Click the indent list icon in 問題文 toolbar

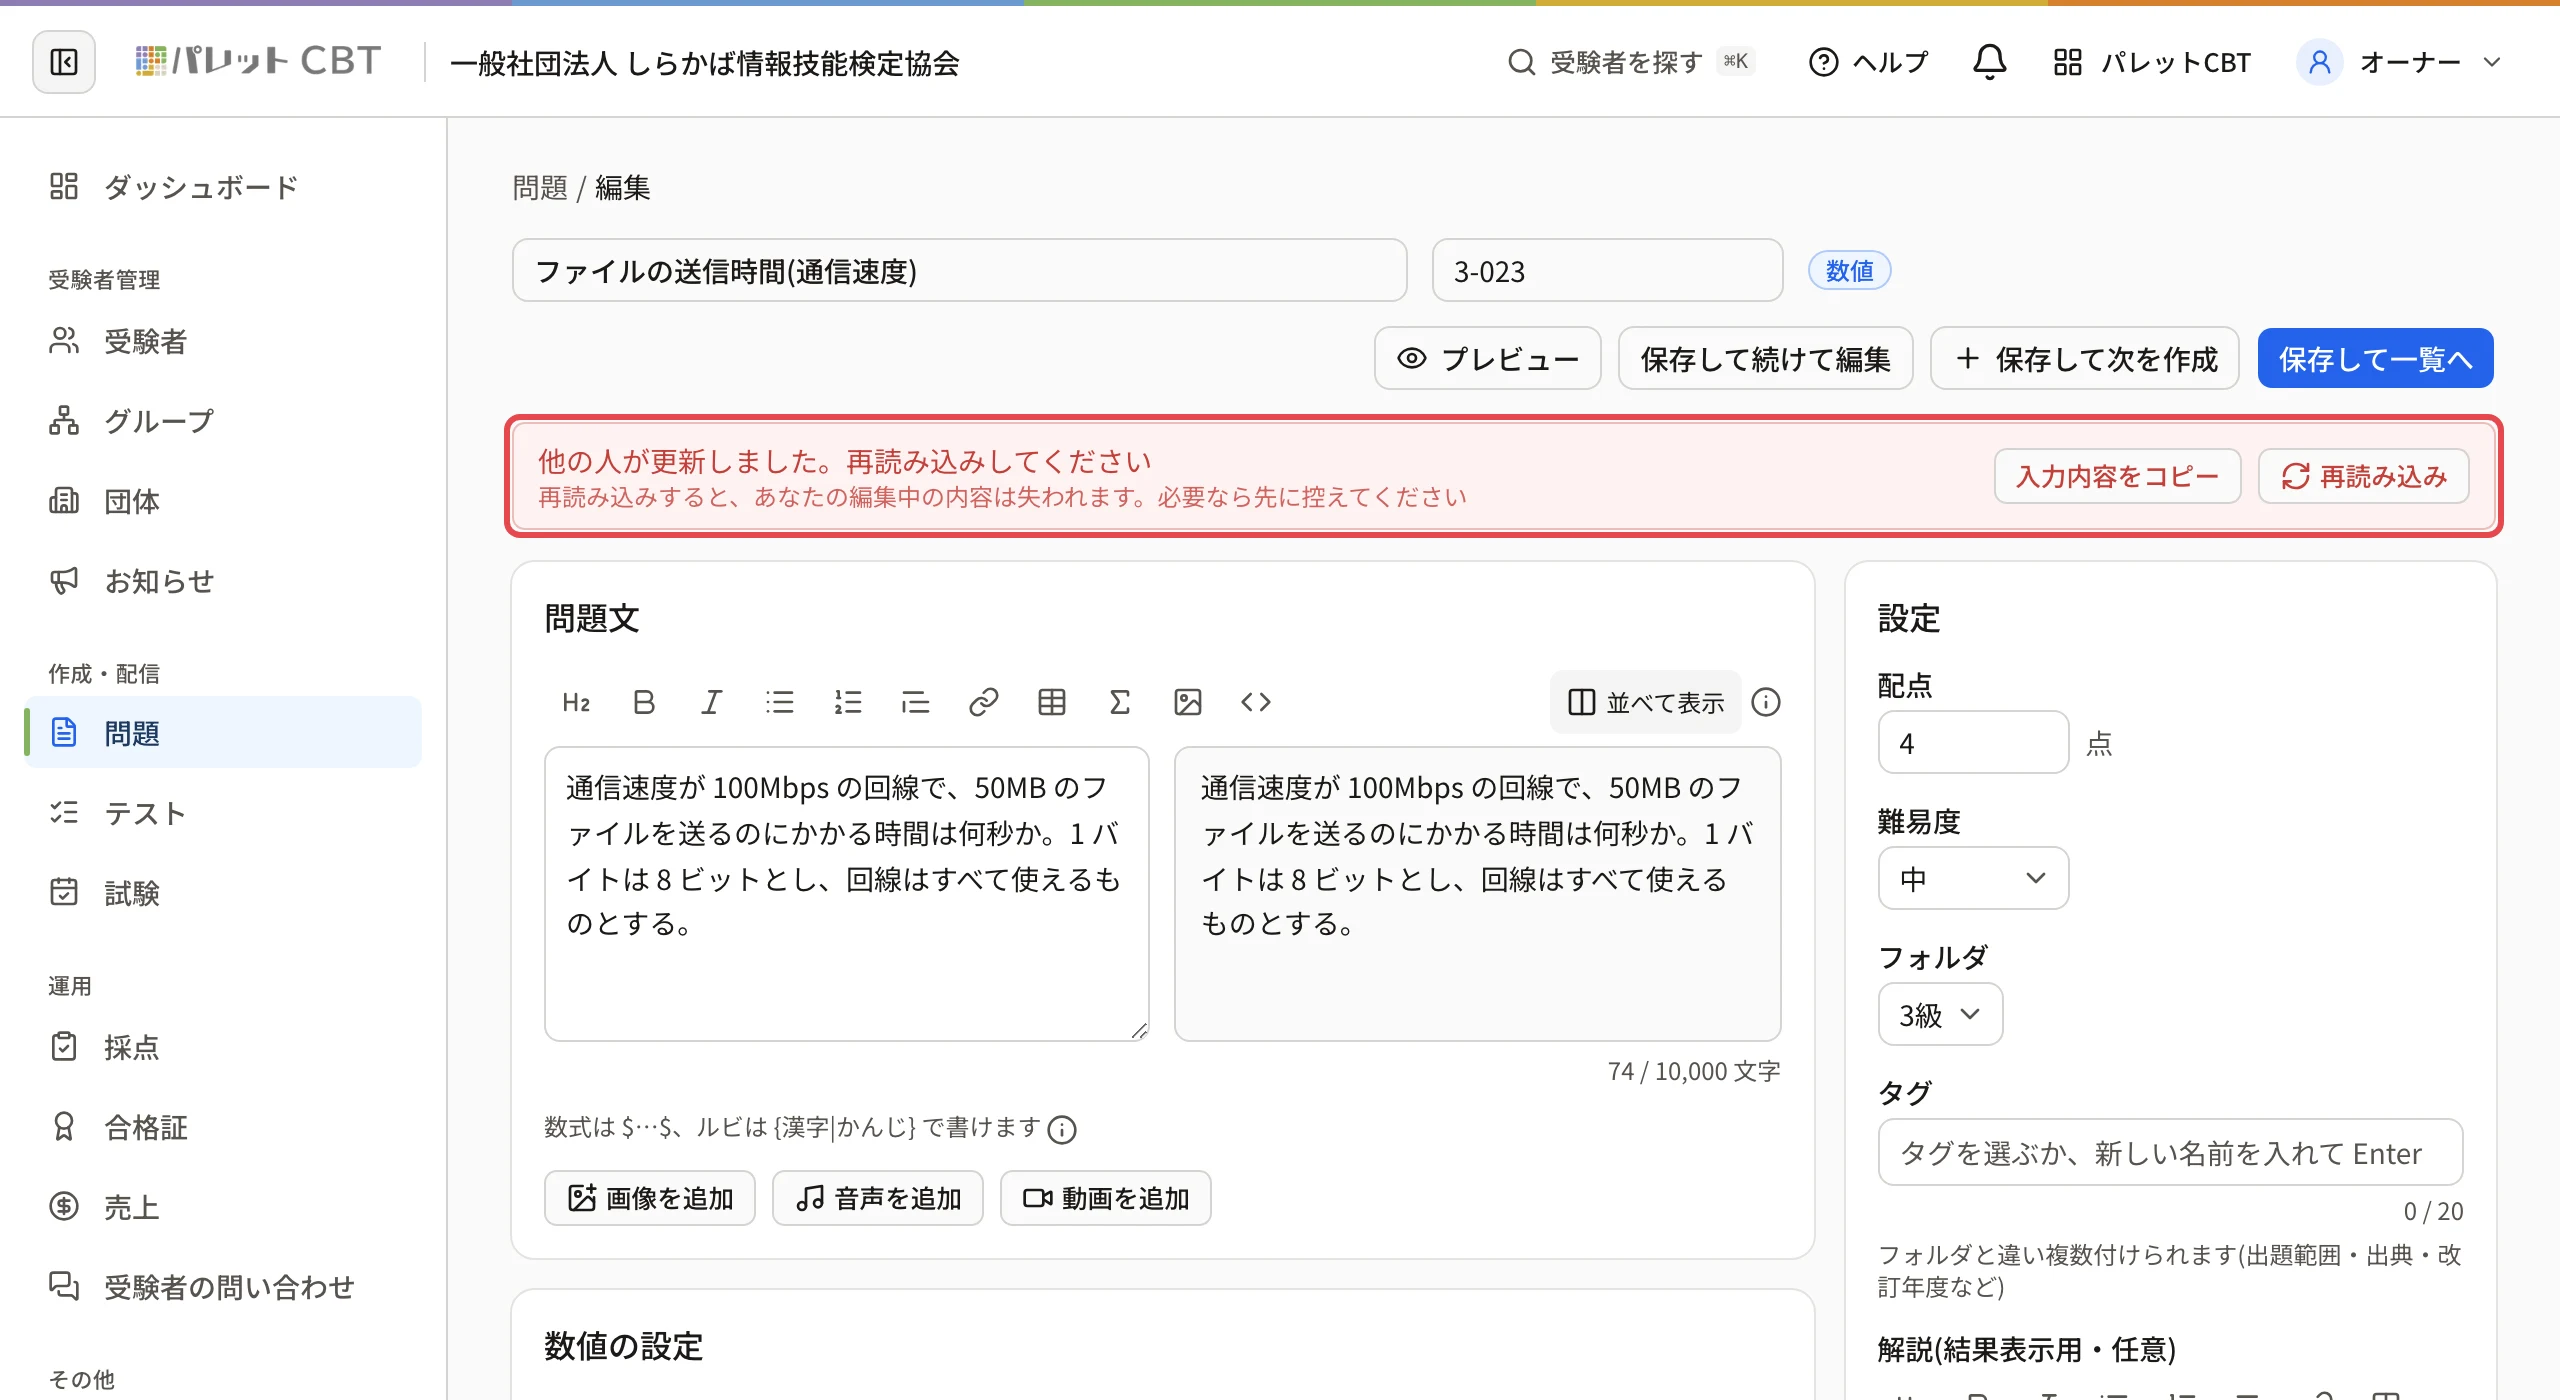click(915, 702)
